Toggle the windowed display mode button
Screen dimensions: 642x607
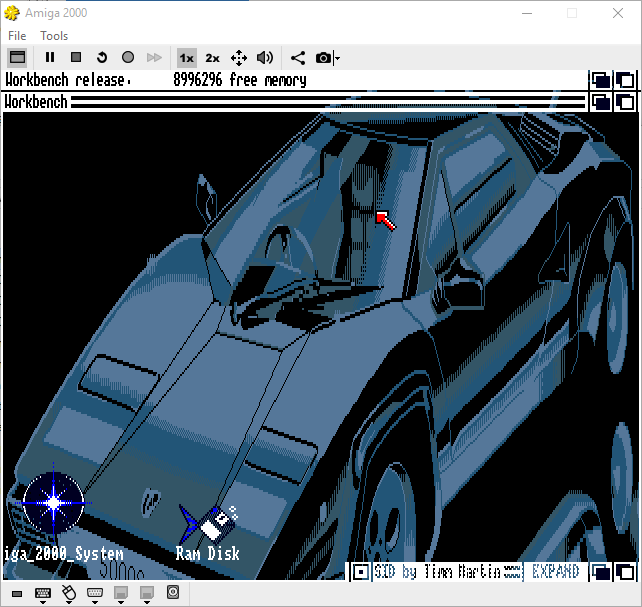(17, 57)
